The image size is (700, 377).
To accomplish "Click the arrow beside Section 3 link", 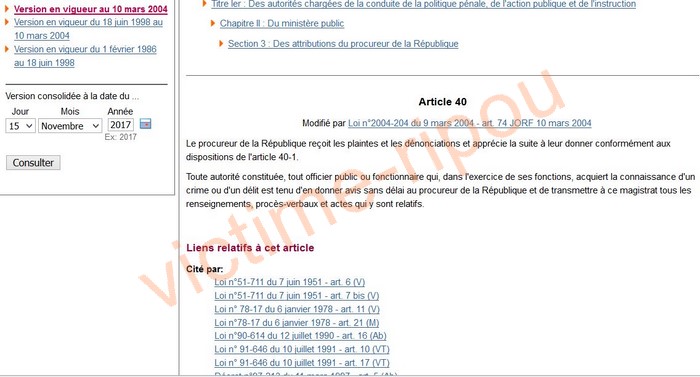I will [221, 43].
